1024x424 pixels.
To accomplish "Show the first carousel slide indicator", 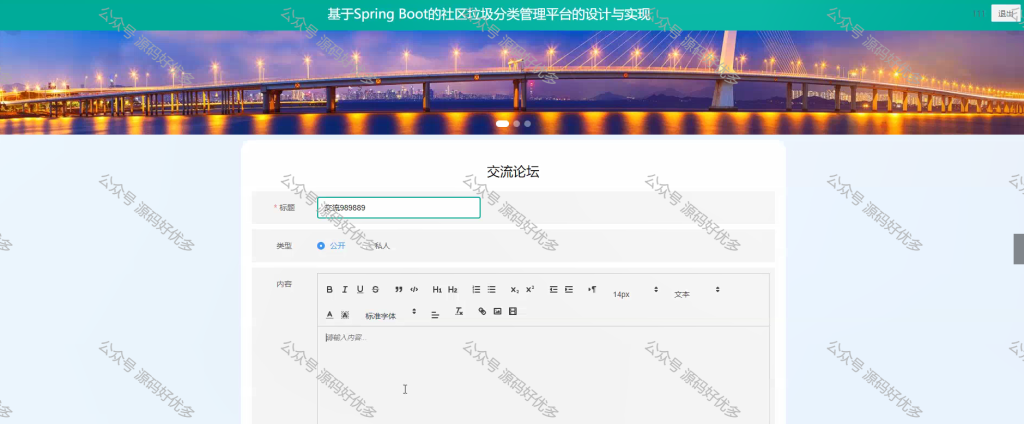I will point(502,123).
